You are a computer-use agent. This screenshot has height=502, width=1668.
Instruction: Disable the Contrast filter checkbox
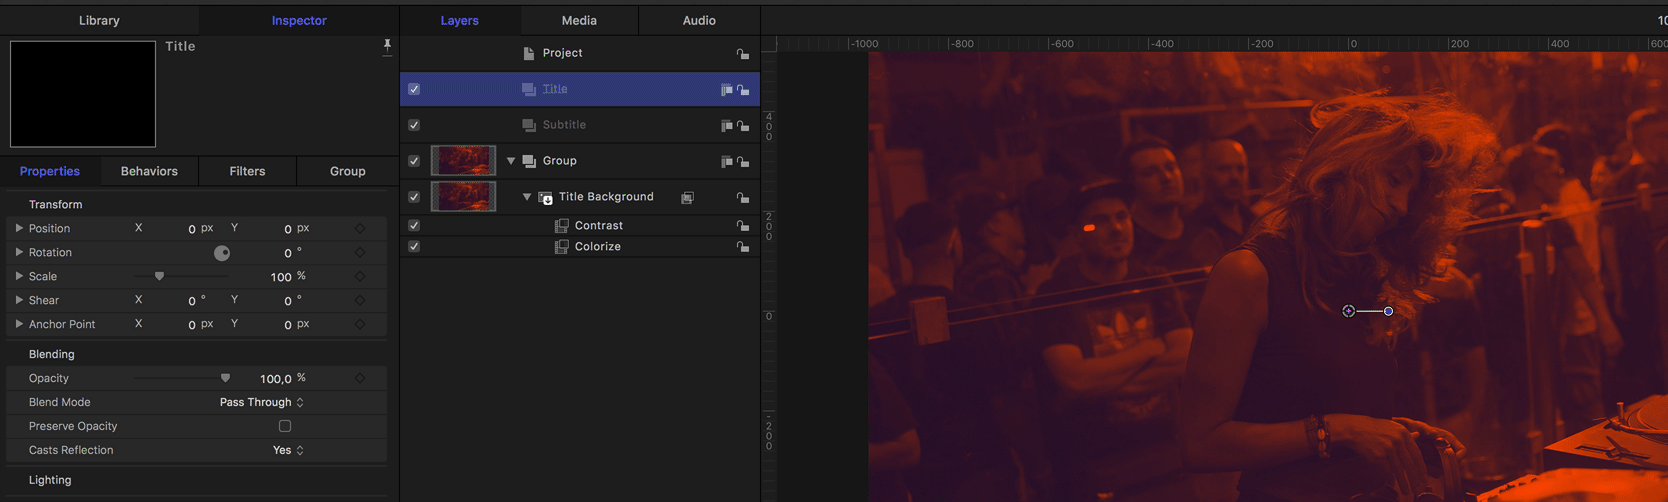point(414,226)
